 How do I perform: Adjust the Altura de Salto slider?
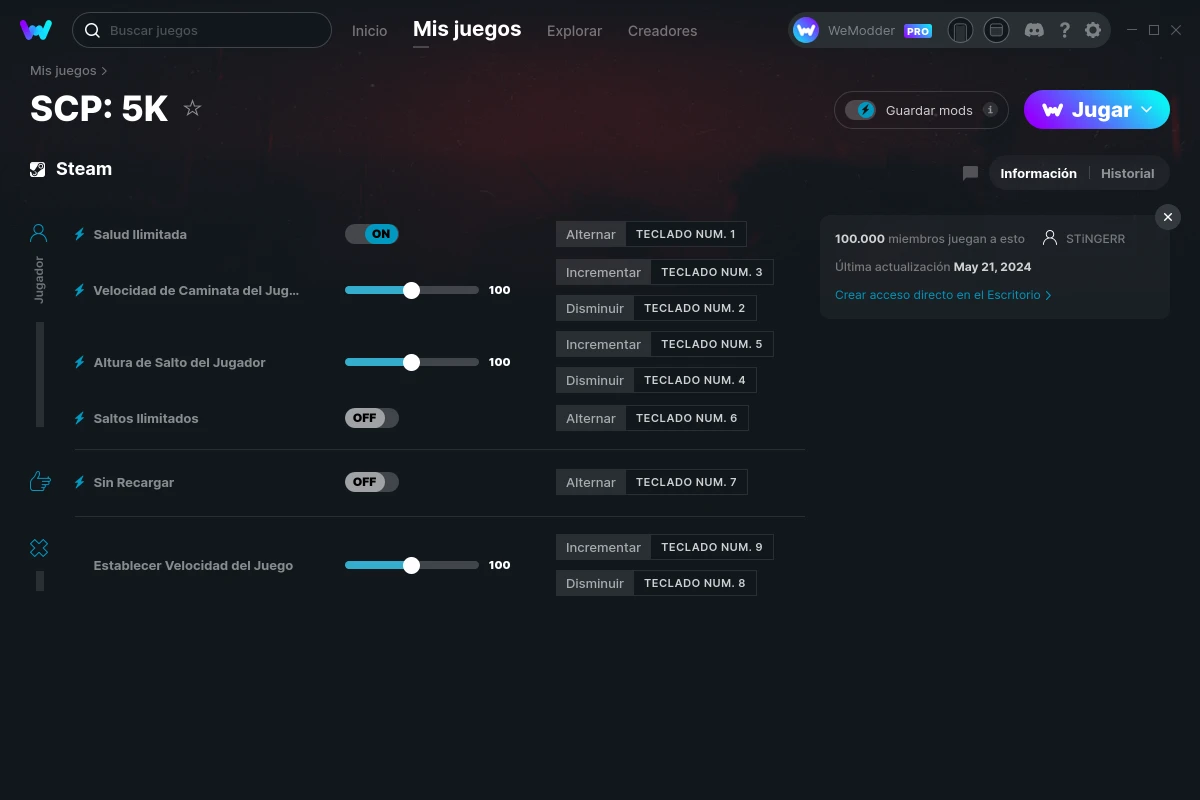411,362
